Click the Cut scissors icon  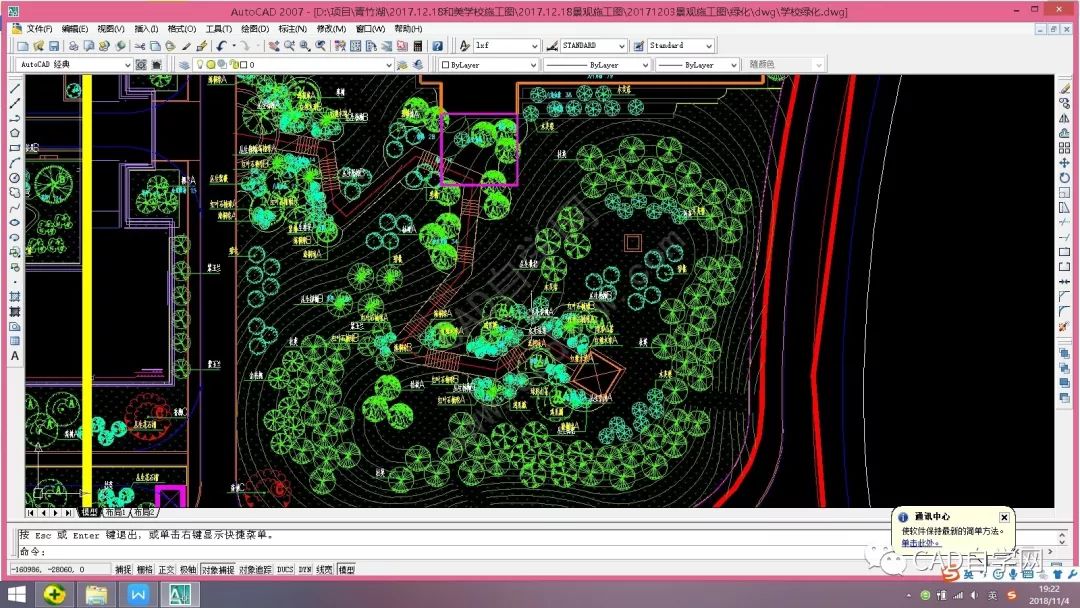(x=140, y=46)
